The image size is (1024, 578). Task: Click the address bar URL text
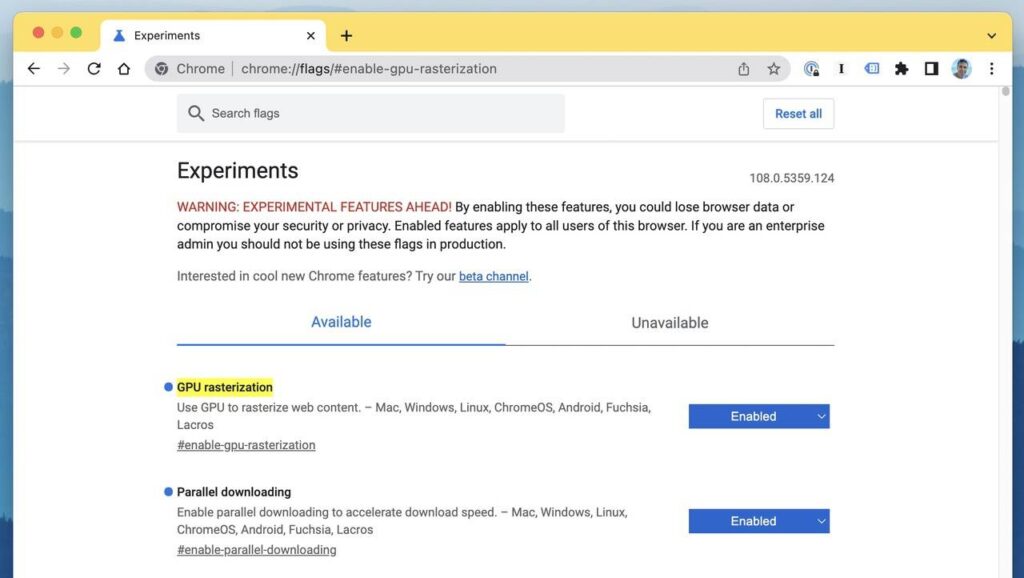point(369,69)
